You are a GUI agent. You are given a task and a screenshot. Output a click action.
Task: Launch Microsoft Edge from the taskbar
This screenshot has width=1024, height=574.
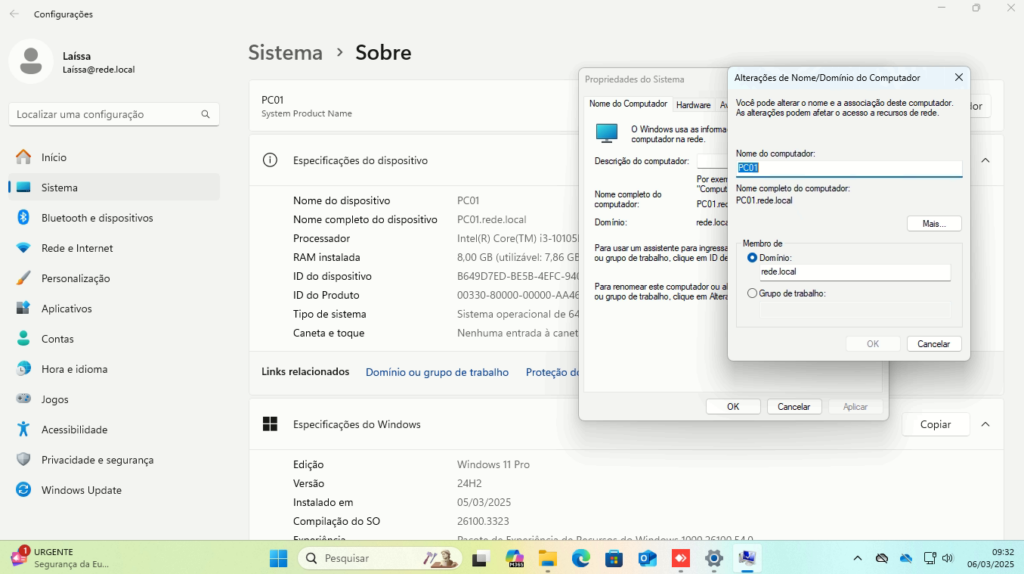pyautogui.click(x=581, y=558)
